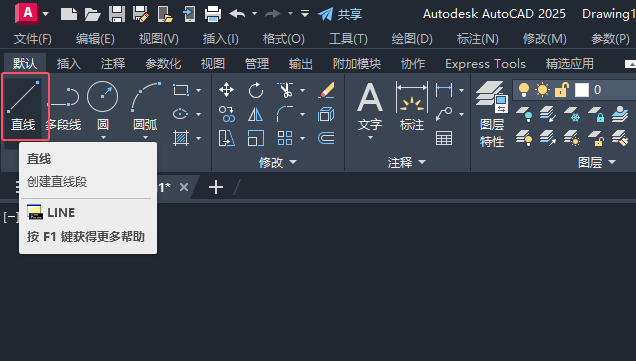Click the Dimension (标注) tool
The height and width of the screenshot is (361, 636).
(x=412, y=106)
